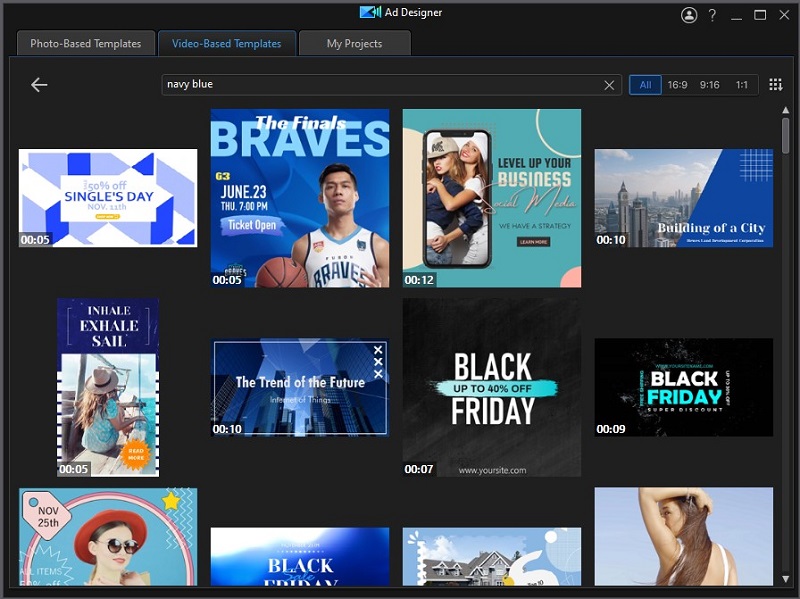Choose the house real estate template
Screen dimensions: 800x599
coord(492,557)
